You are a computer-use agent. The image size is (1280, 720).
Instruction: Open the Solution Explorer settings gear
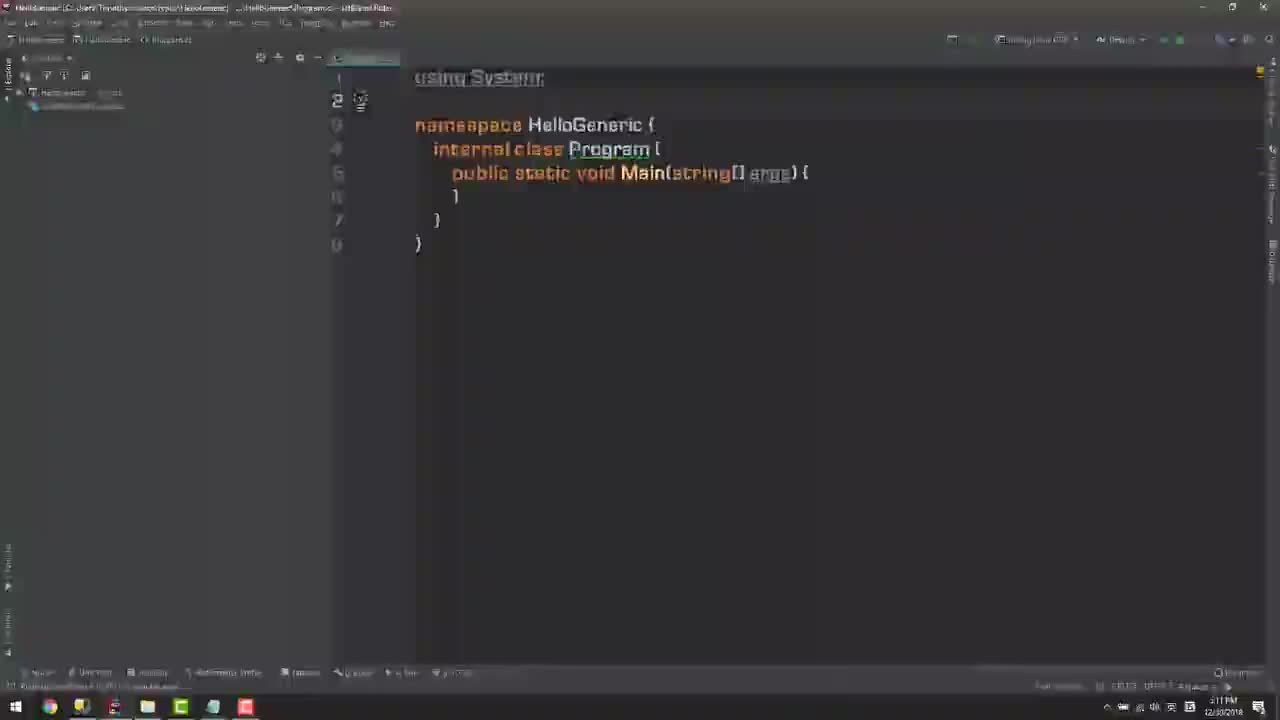[300, 58]
